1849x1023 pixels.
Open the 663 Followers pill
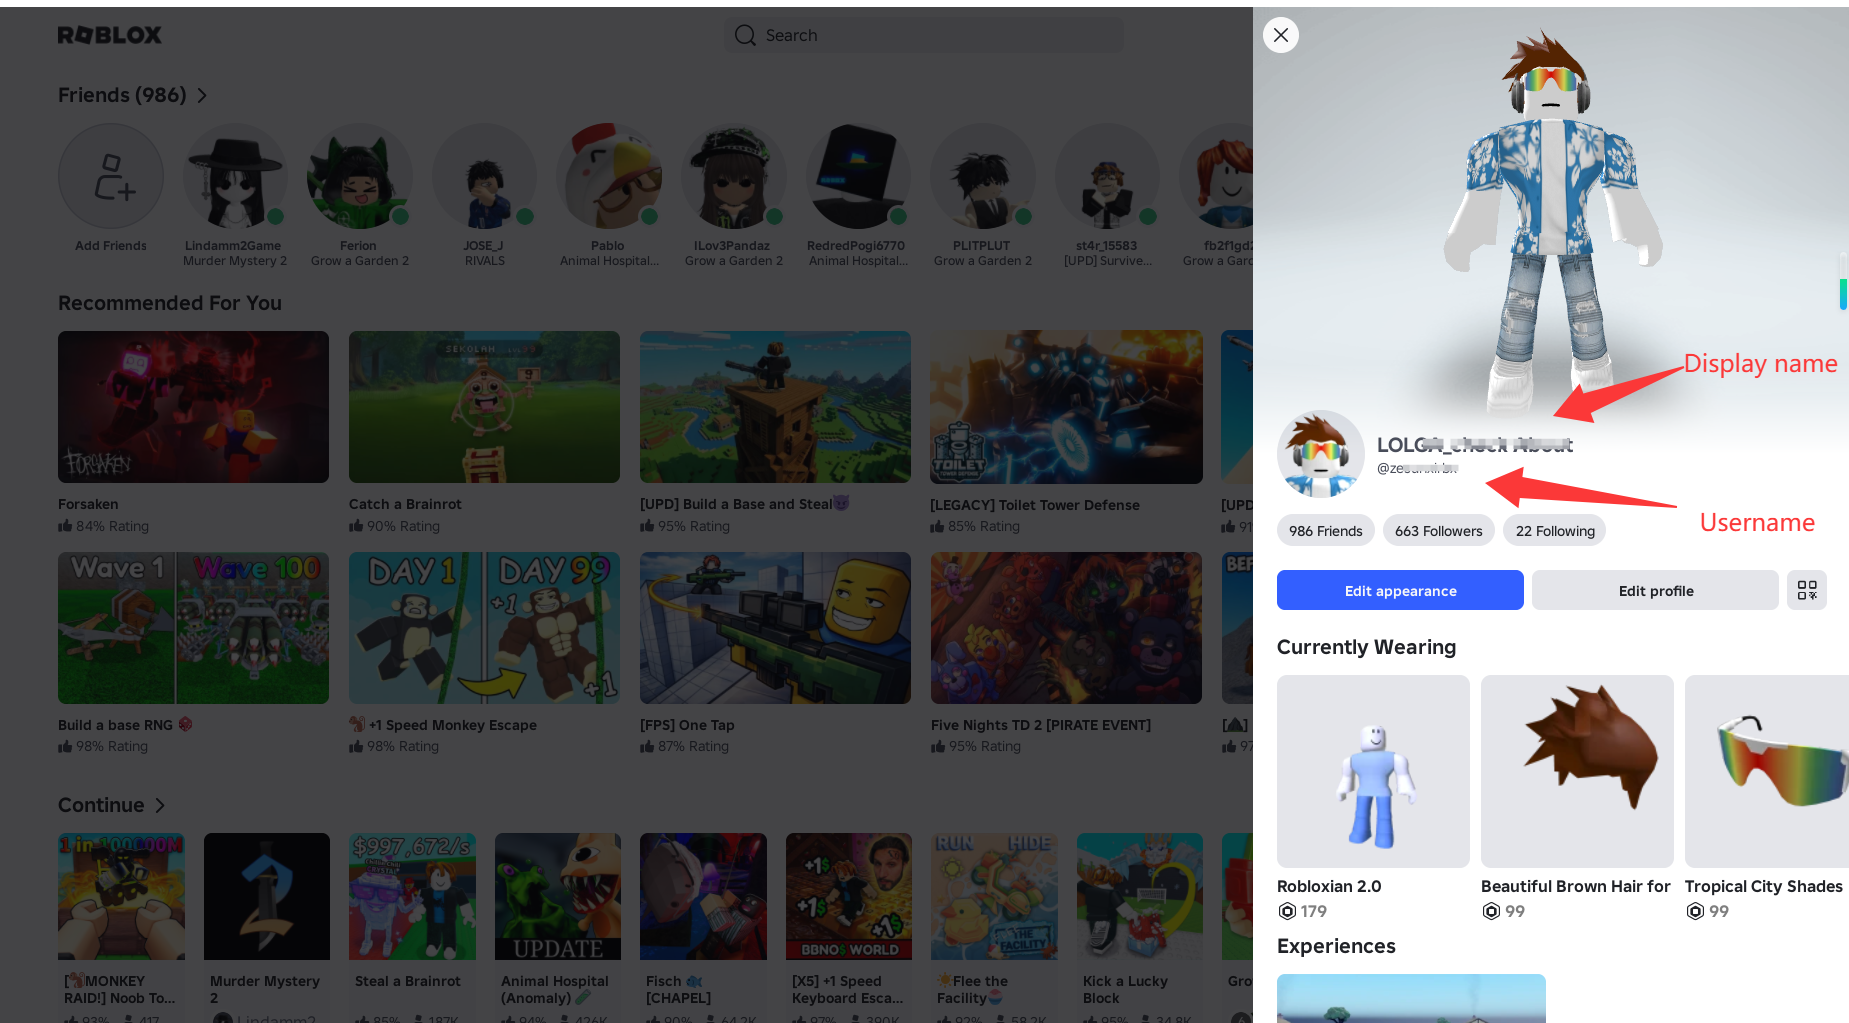[1439, 530]
